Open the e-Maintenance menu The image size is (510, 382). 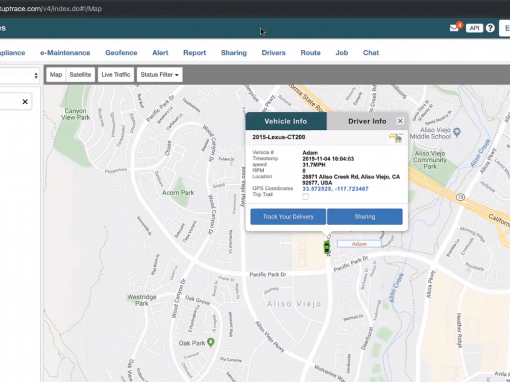(65, 53)
